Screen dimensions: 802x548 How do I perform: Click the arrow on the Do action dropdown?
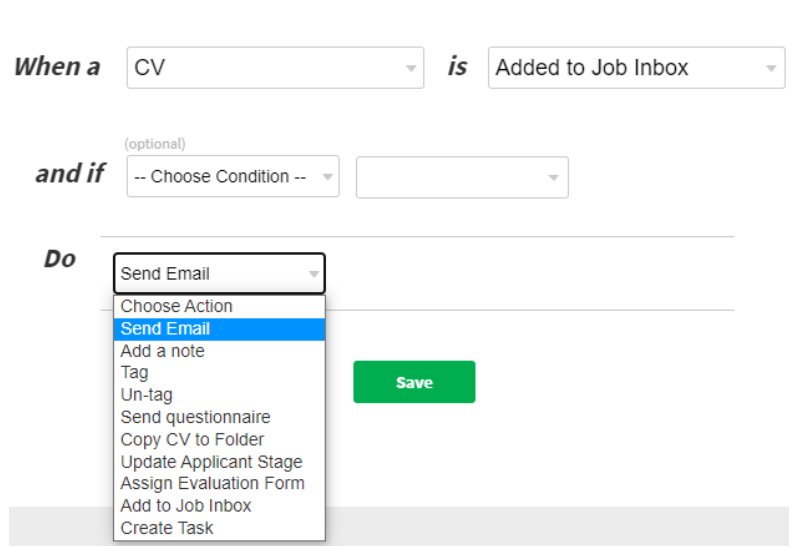pyautogui.click(x=313, y=273)
